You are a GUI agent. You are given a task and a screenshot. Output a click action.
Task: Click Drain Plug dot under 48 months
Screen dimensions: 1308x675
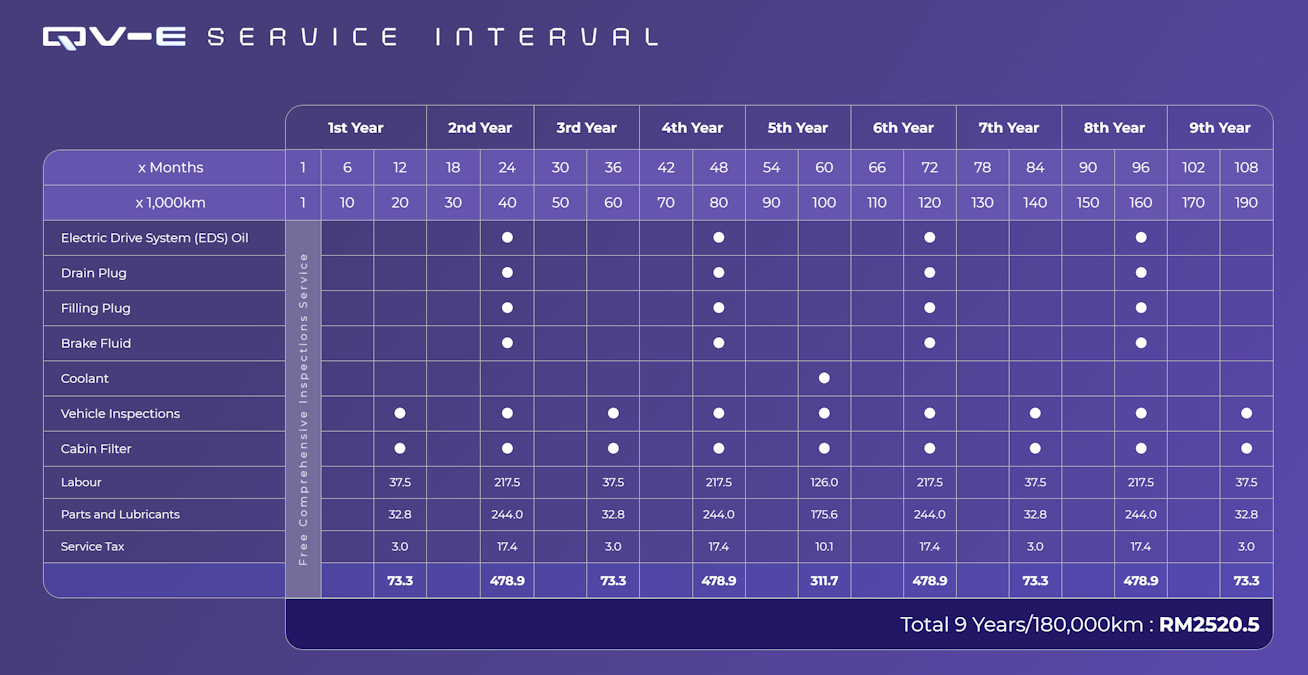pos(718,273)
